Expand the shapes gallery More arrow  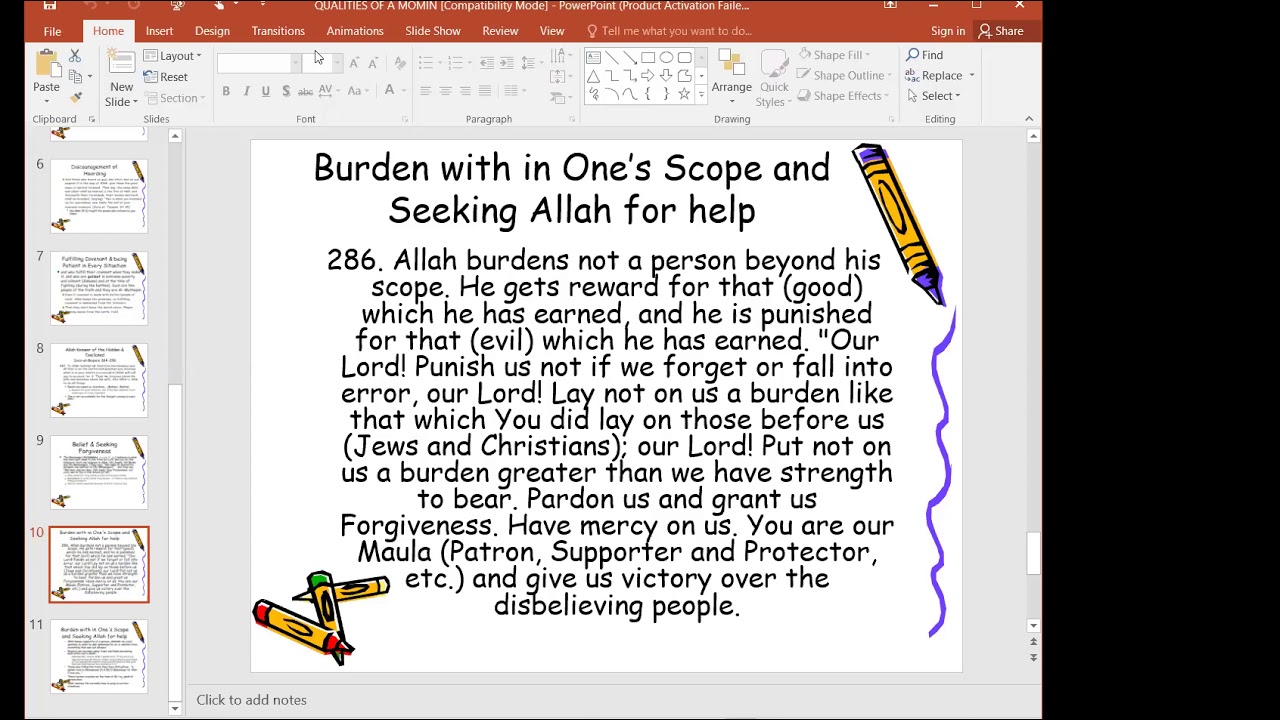(x=701, y=95)
